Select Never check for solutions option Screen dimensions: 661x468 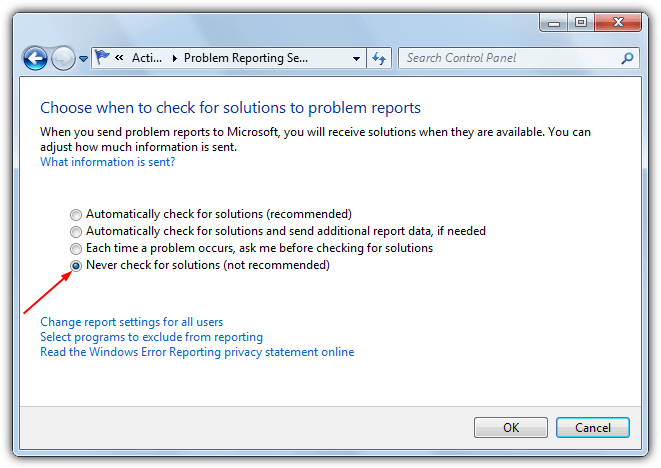[200, 265]
